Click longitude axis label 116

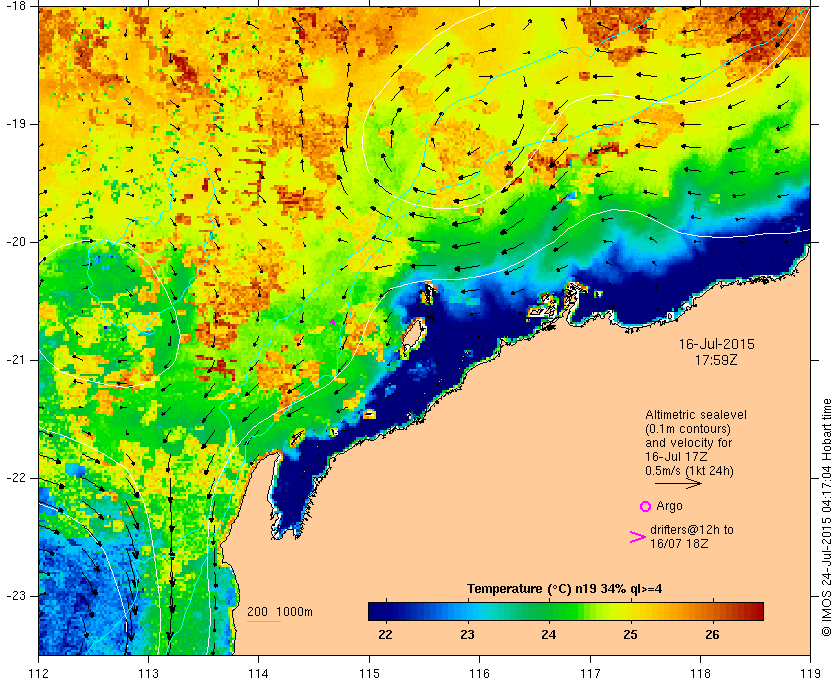pos(479,672)
